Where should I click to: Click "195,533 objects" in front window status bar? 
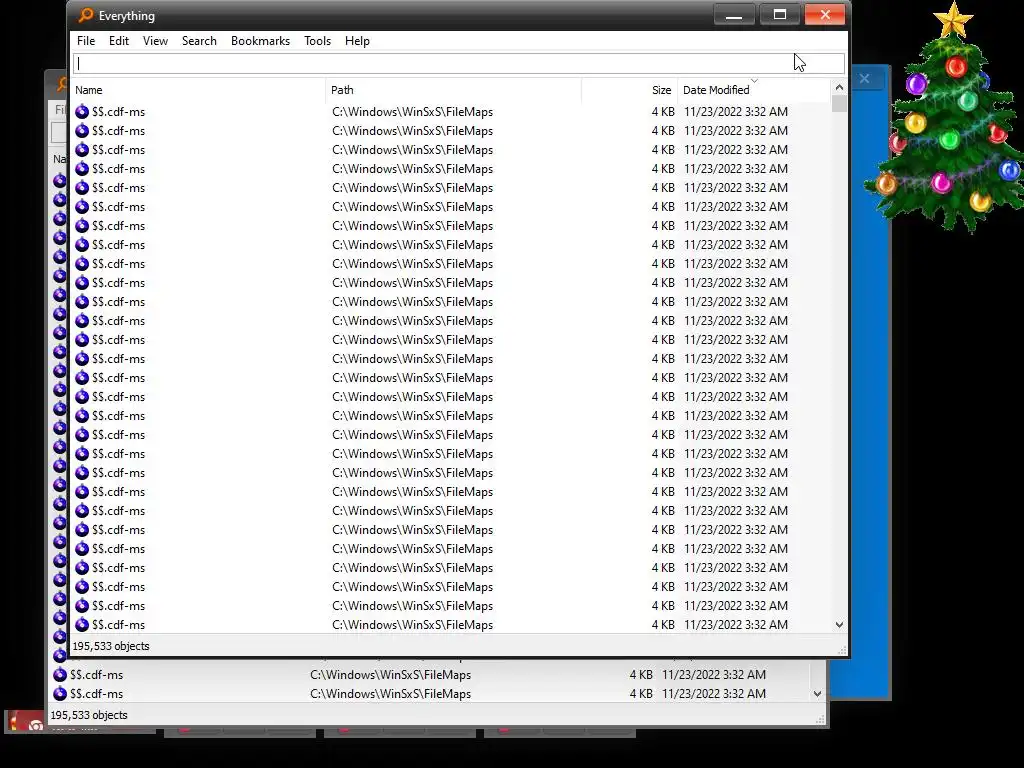click(111, 646)
